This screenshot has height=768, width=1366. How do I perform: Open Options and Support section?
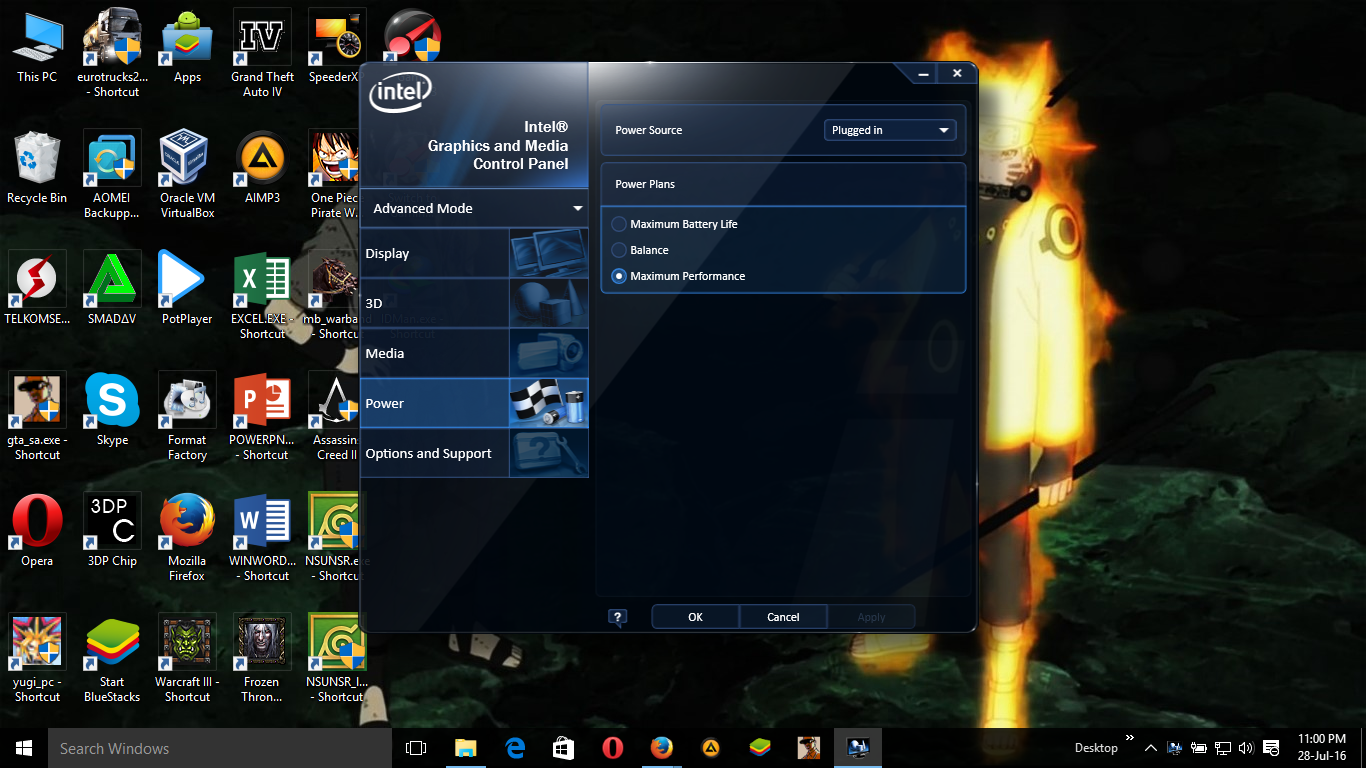tap(474, 453)
